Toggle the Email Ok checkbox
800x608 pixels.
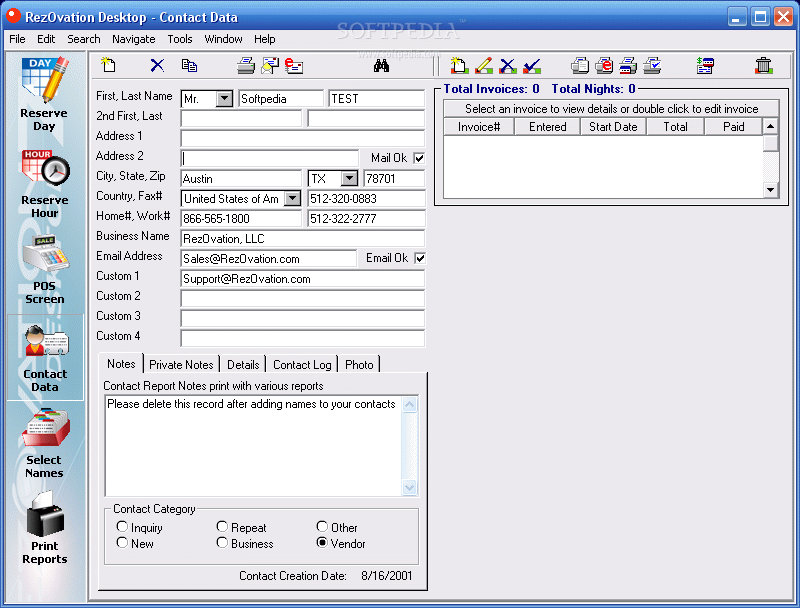click(419, 258)
